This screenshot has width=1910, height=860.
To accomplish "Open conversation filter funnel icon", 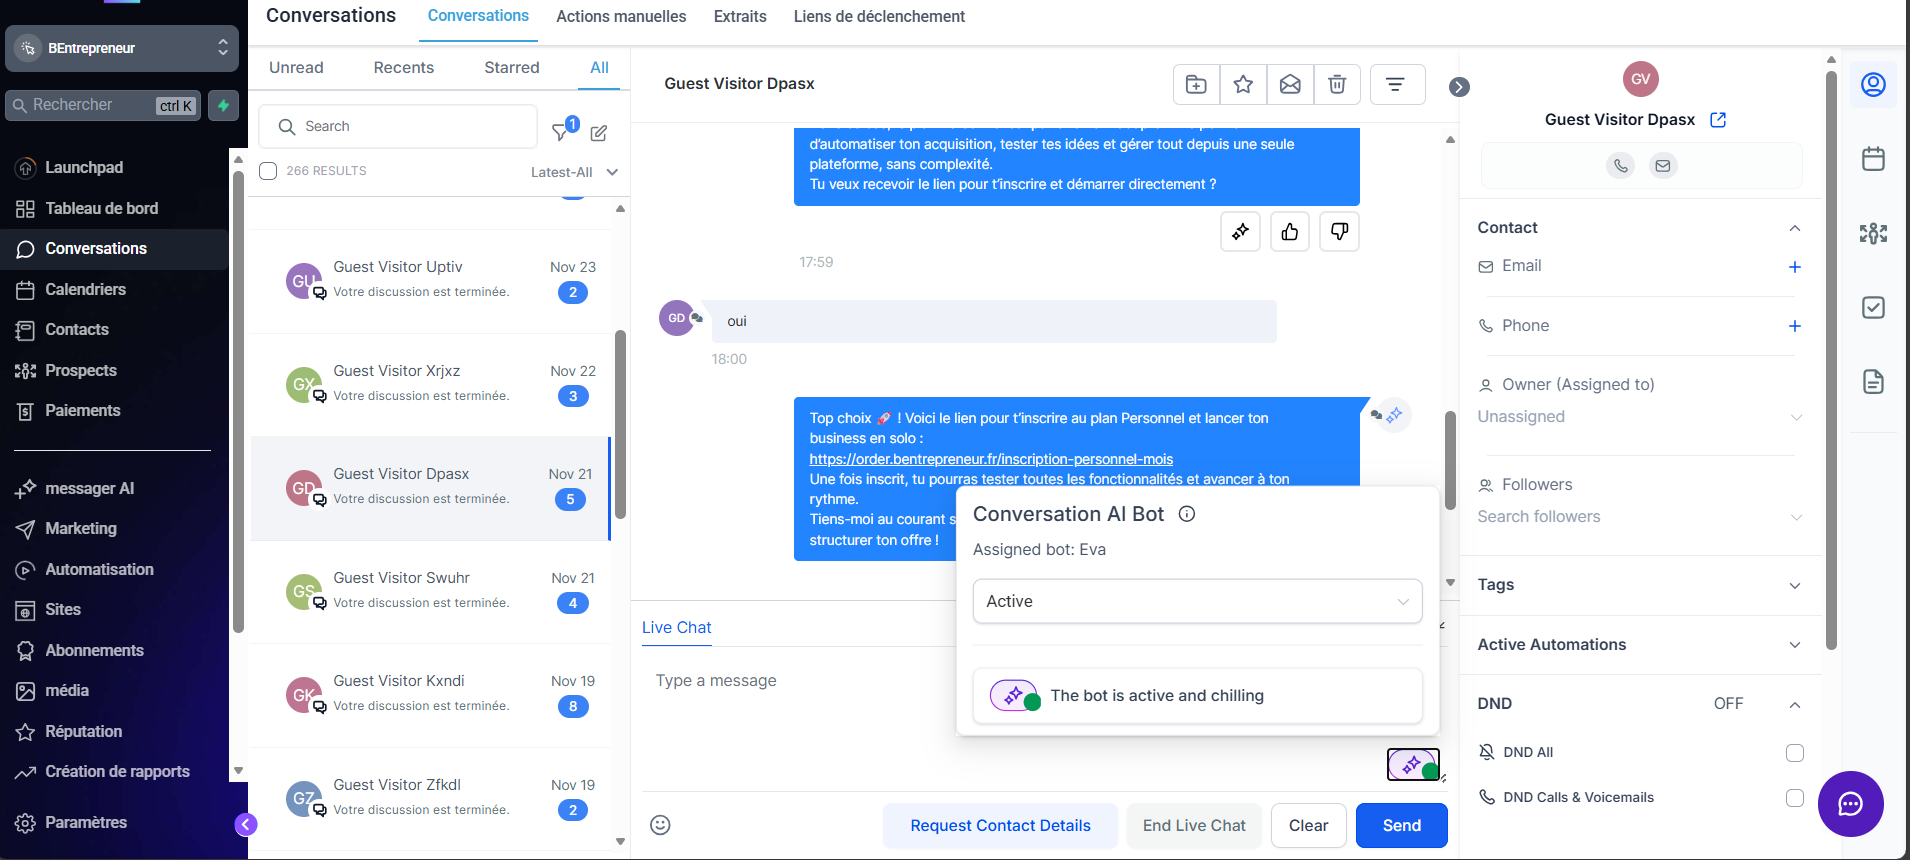I will (561, 131).
